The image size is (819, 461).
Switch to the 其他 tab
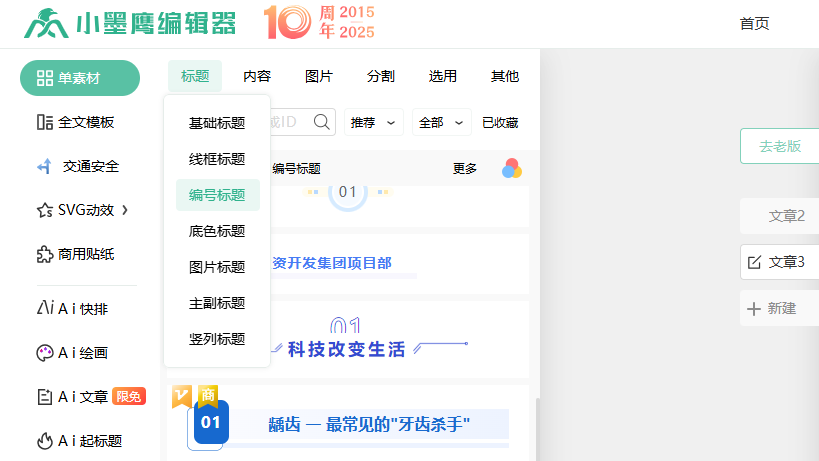(x=505, y=76)
